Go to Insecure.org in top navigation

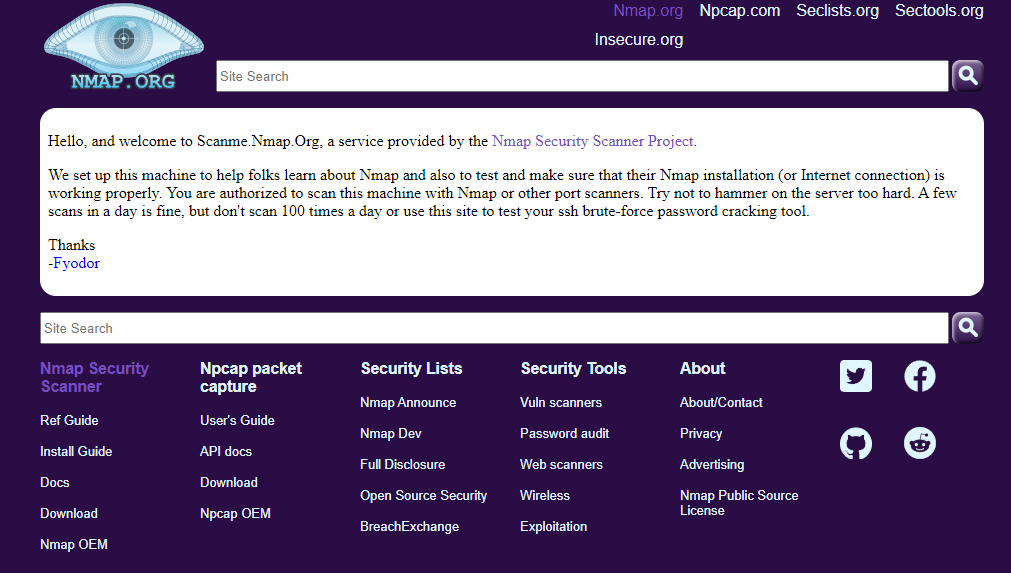click(638, 40)
